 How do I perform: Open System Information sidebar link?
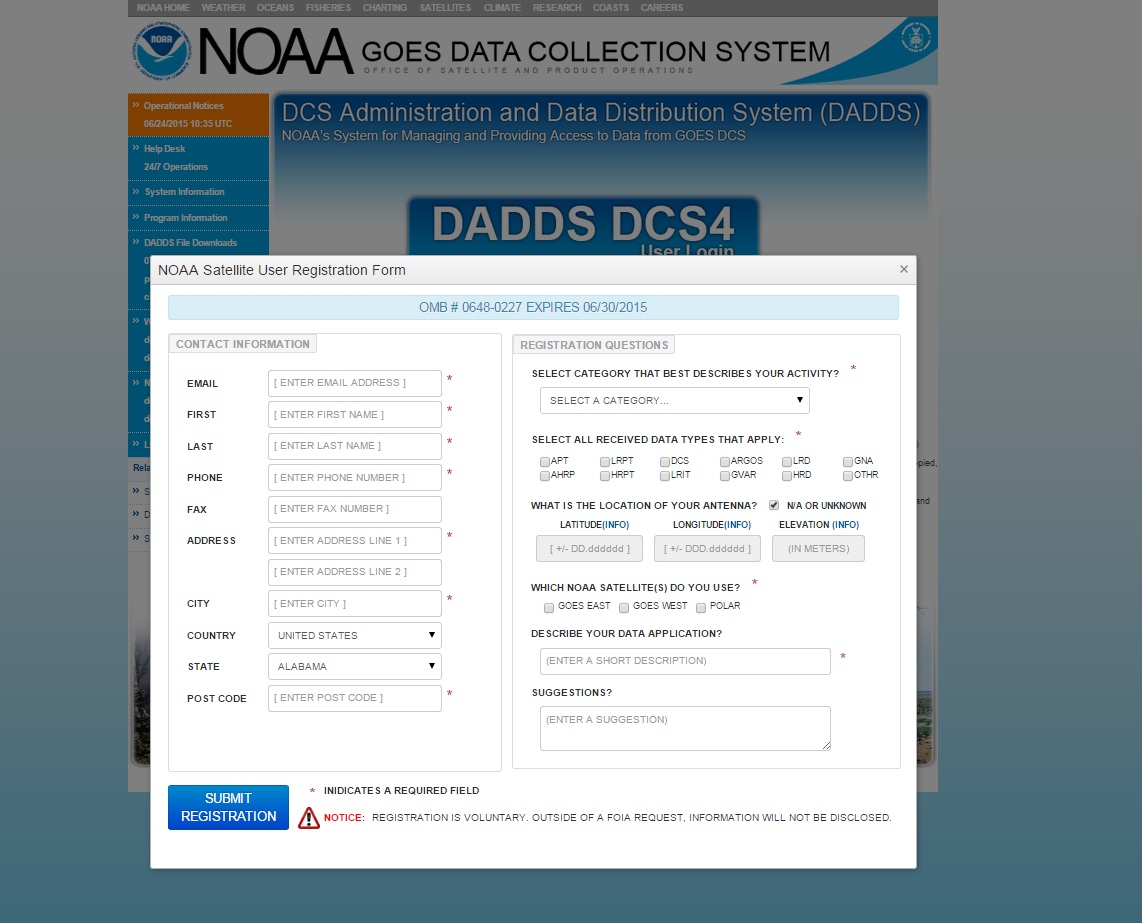pos(184,192)
